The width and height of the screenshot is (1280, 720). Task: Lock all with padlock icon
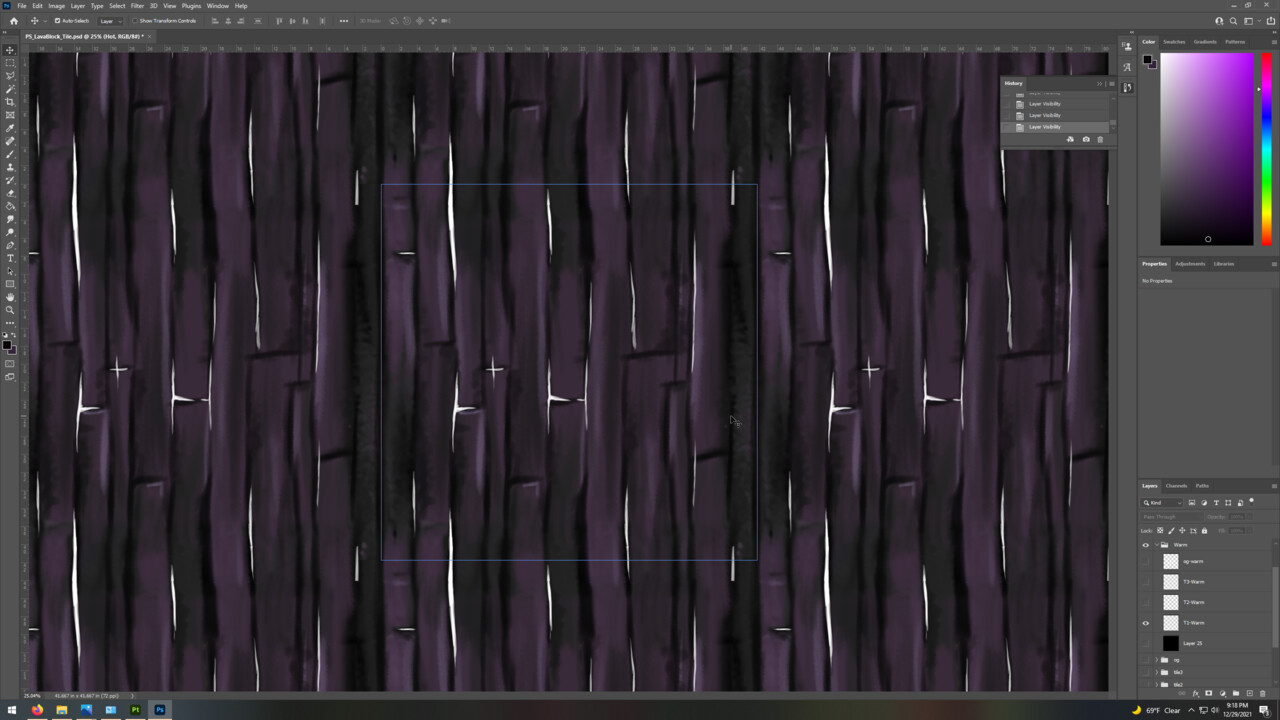tap(1204, 531)
